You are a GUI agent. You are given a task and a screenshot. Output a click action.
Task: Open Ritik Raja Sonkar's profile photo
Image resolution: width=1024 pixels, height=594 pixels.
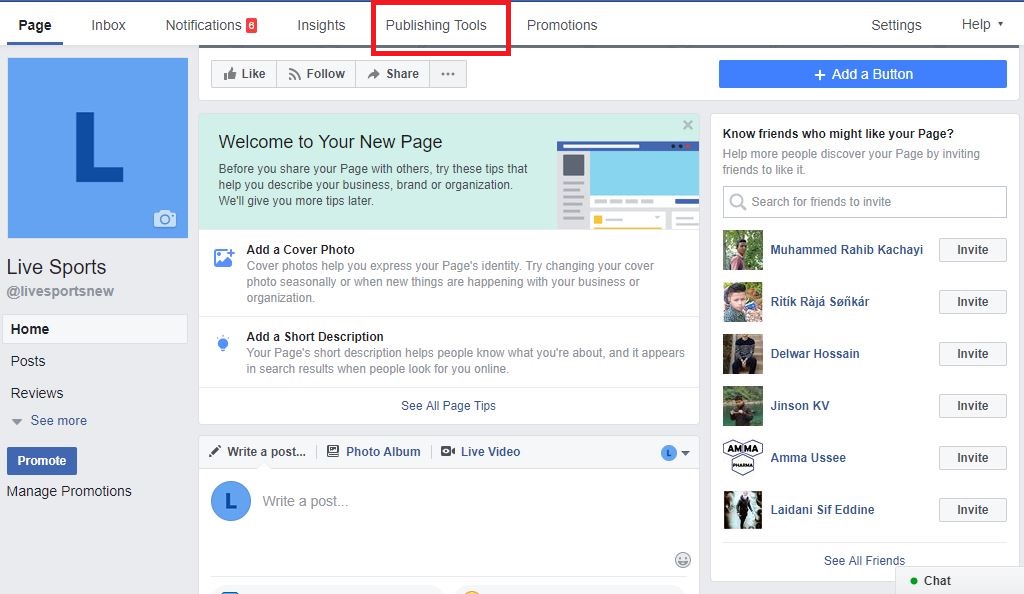point(743,302)
